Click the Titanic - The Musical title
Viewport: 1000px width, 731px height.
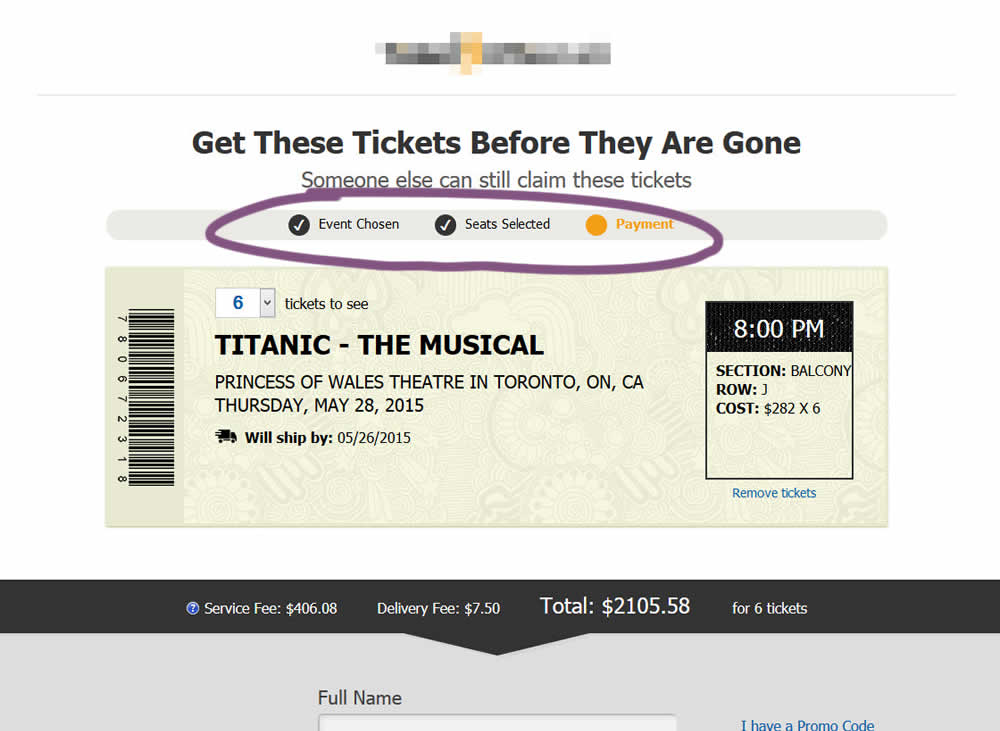tap(379, 346)
